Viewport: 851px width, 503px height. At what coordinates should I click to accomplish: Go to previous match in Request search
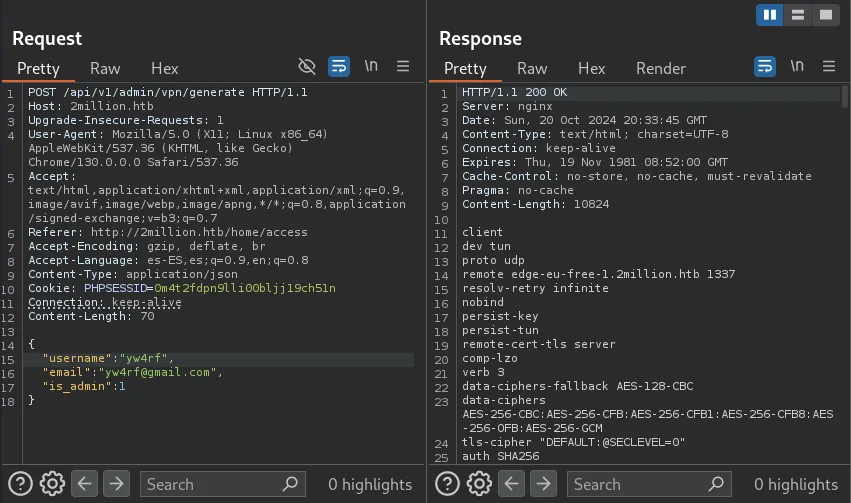(x=85, y=484)
